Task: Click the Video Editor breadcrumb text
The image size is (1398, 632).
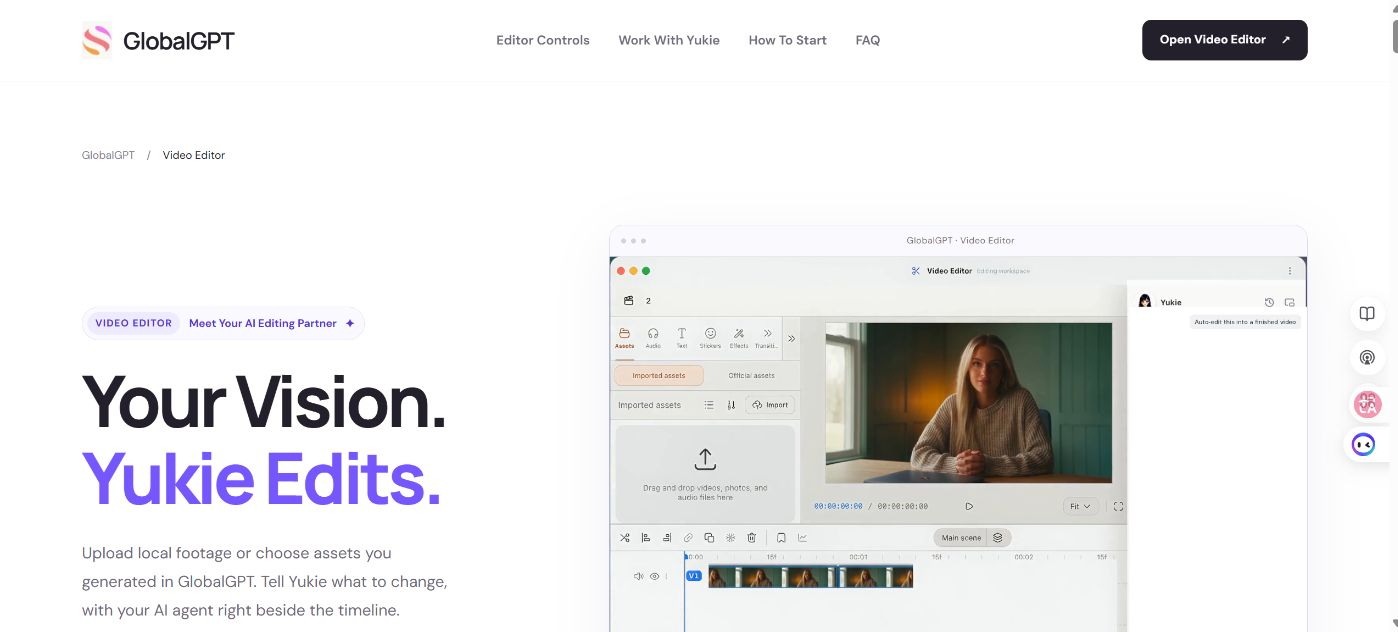Action: [194, 155]
